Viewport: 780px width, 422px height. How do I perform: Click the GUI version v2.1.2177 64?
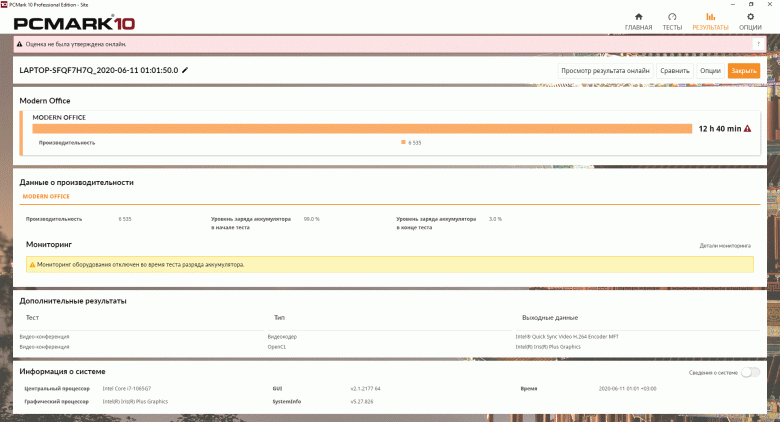tap(365, 389)
